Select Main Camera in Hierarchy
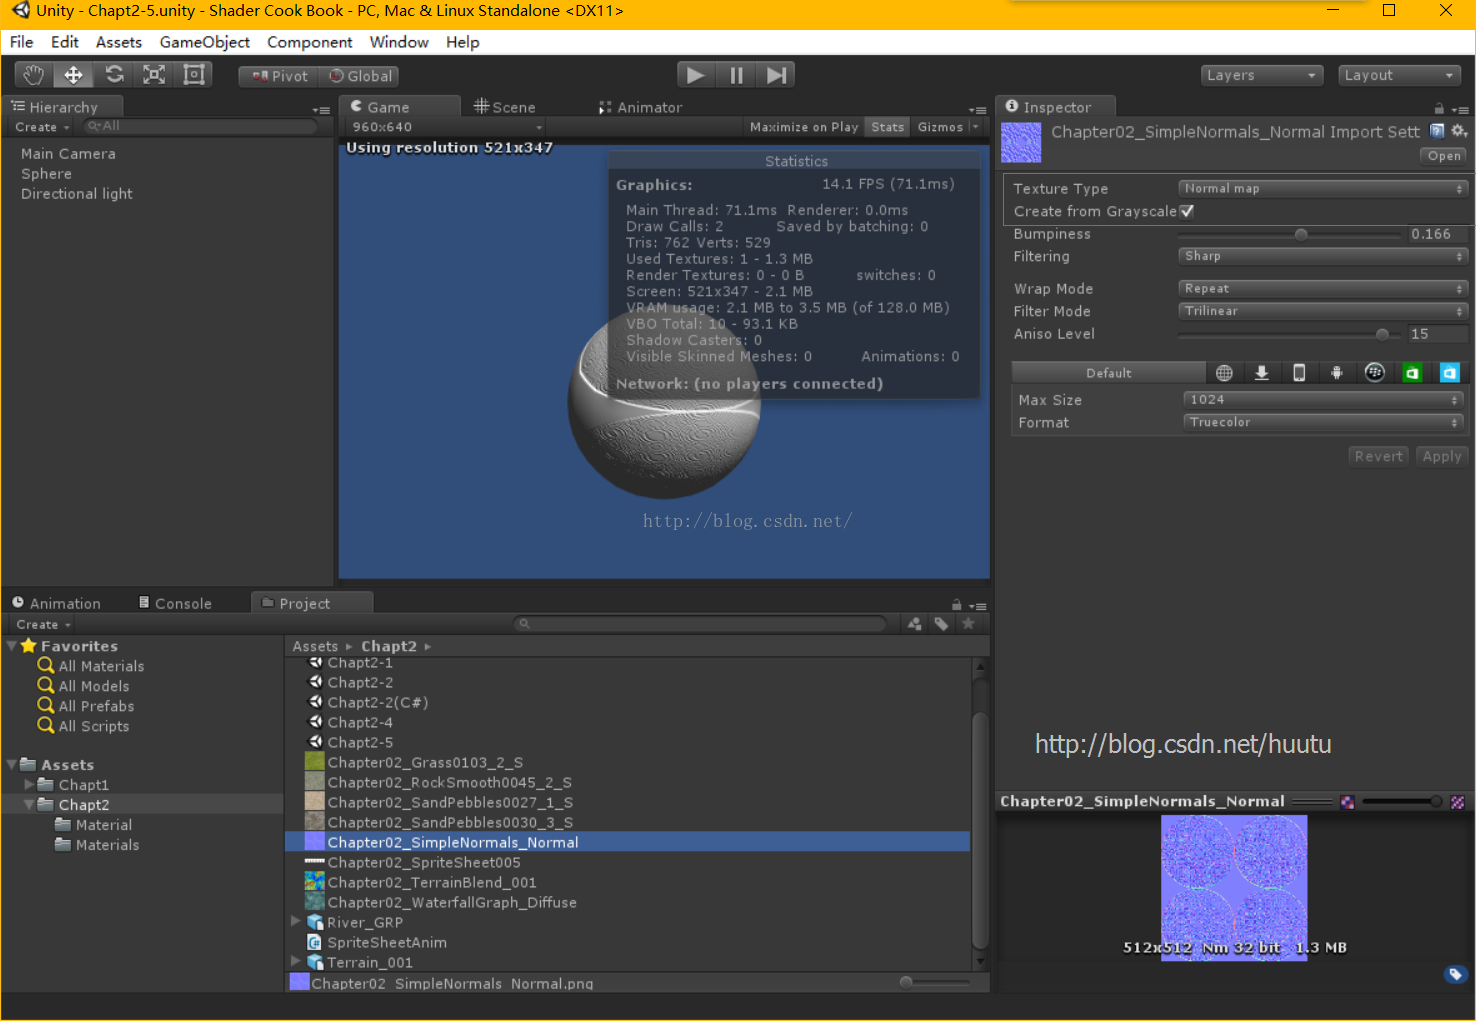Screen dimensions: 1476x1021 (x=68, y=154)
